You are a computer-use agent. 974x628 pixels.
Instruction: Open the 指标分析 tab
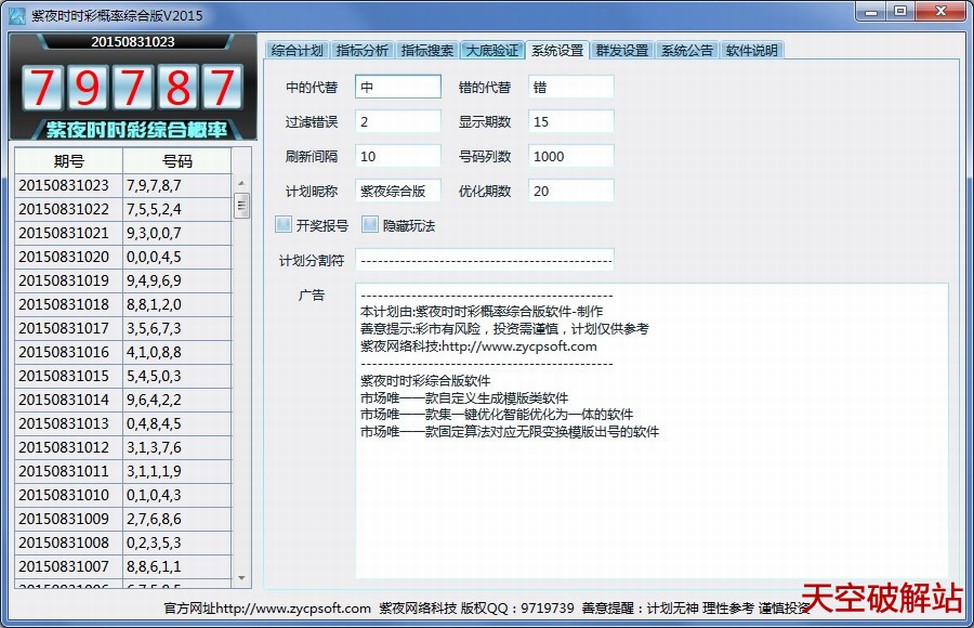point(362,48)
